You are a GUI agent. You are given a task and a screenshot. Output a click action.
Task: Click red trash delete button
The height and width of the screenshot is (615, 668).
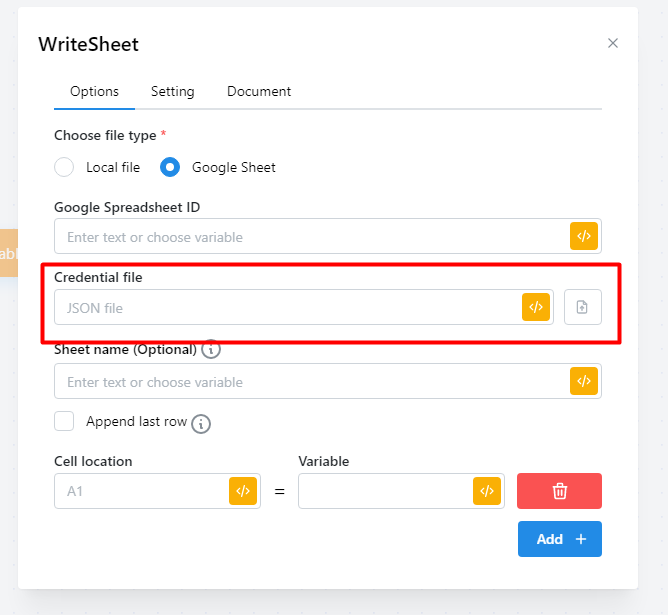(x=559, y=491)
